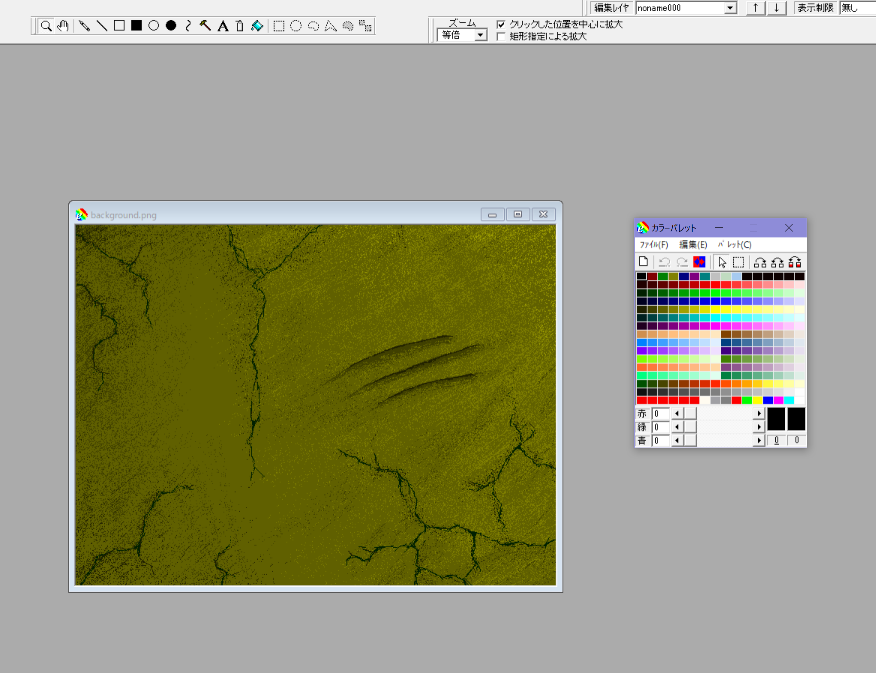Choose the pencil freehand drawing tool
Viewport: 876px width, 673px height.
tap(85, 26)
